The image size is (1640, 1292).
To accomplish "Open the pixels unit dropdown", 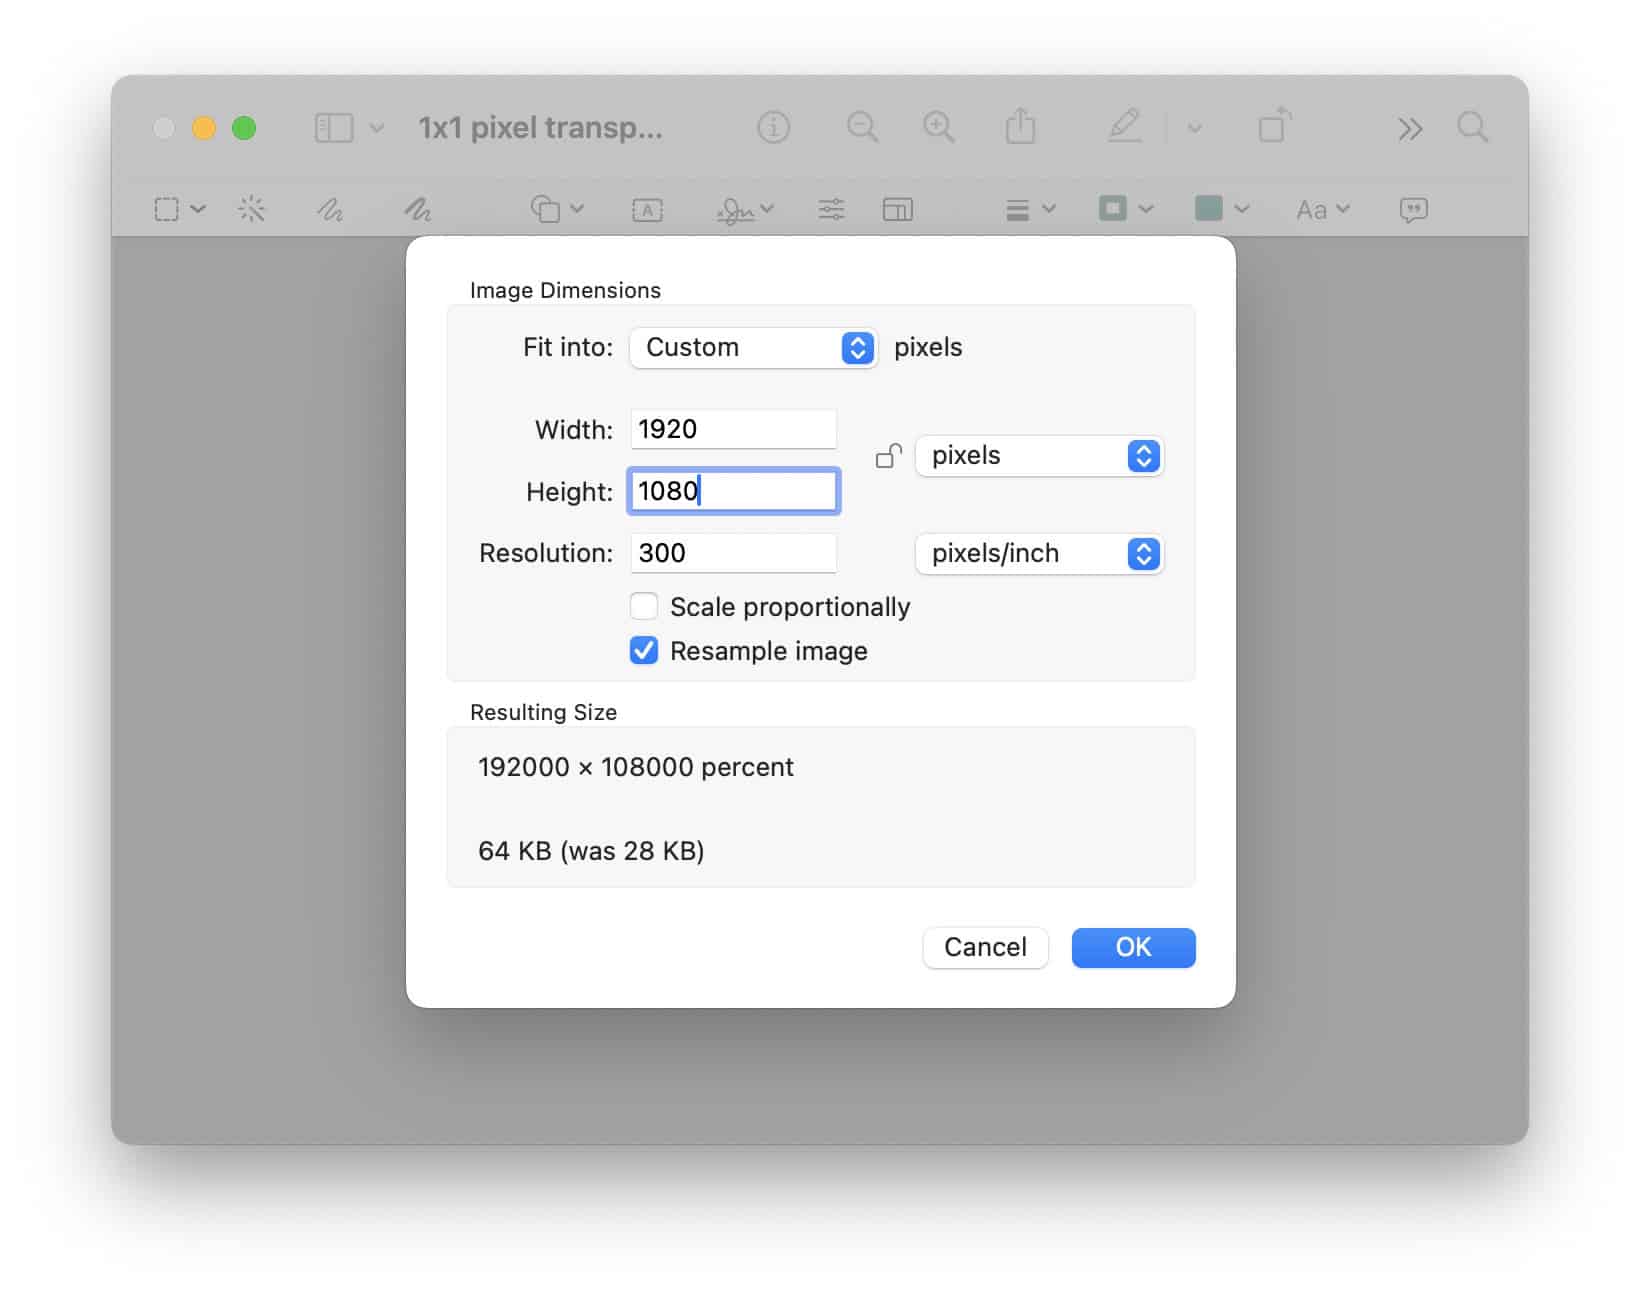I will (1039, 456).
